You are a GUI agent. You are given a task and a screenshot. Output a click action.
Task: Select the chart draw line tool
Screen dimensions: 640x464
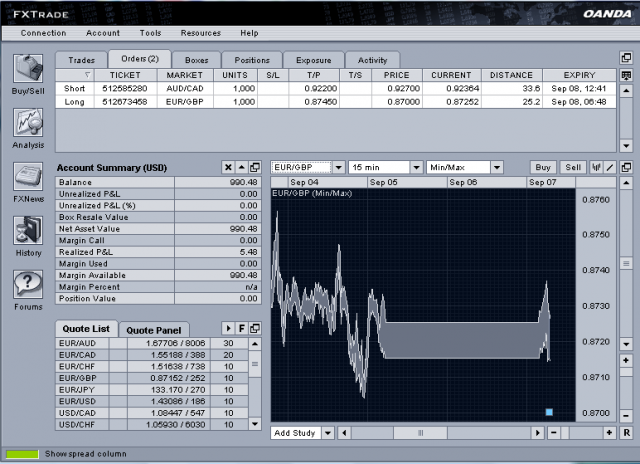pyautogui.click(x=610, y=167)
